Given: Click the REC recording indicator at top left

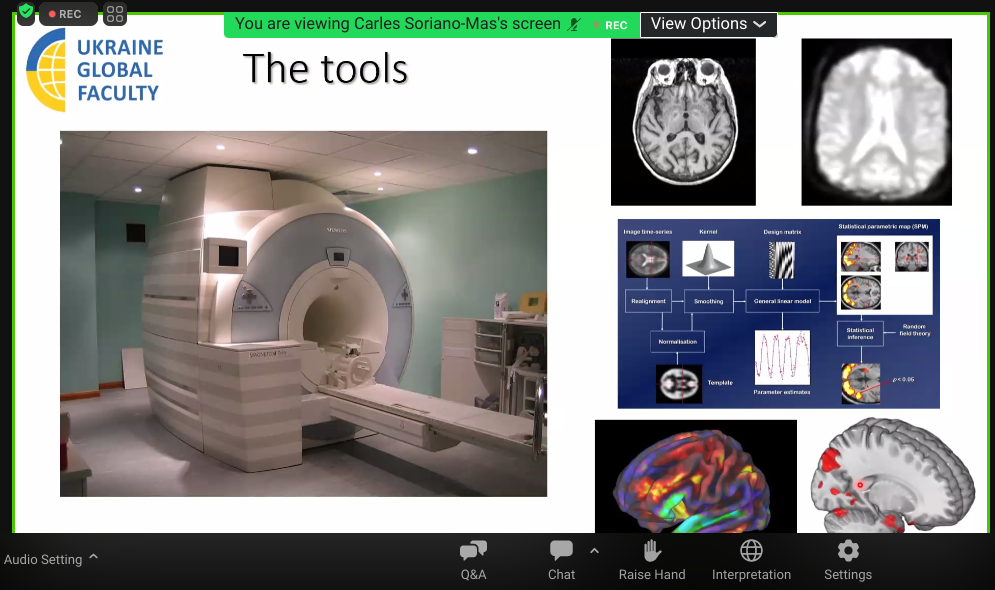Looking at the screenshot, I should [x=67, y=14].
